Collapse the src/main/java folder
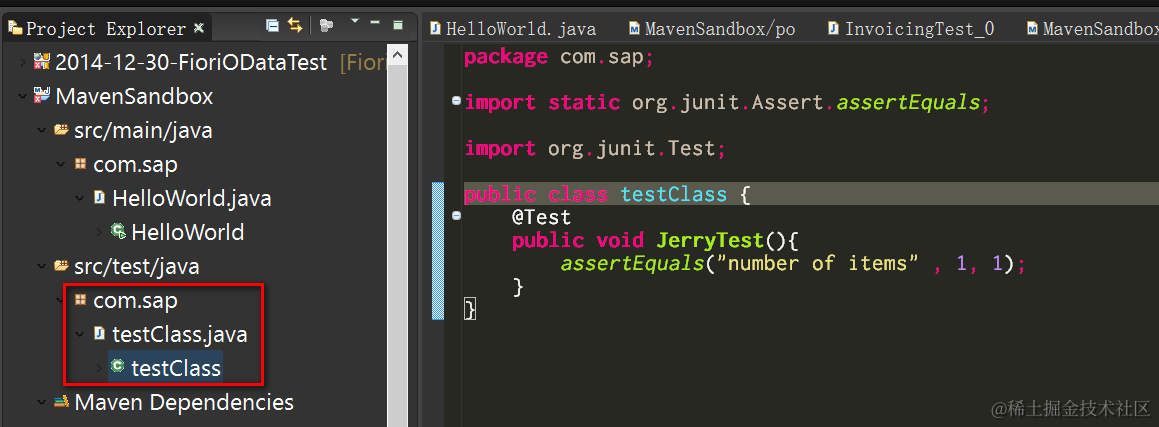The height and width of the screenshot is (427, 1159). pyautogui.click(x=41, y=131)
